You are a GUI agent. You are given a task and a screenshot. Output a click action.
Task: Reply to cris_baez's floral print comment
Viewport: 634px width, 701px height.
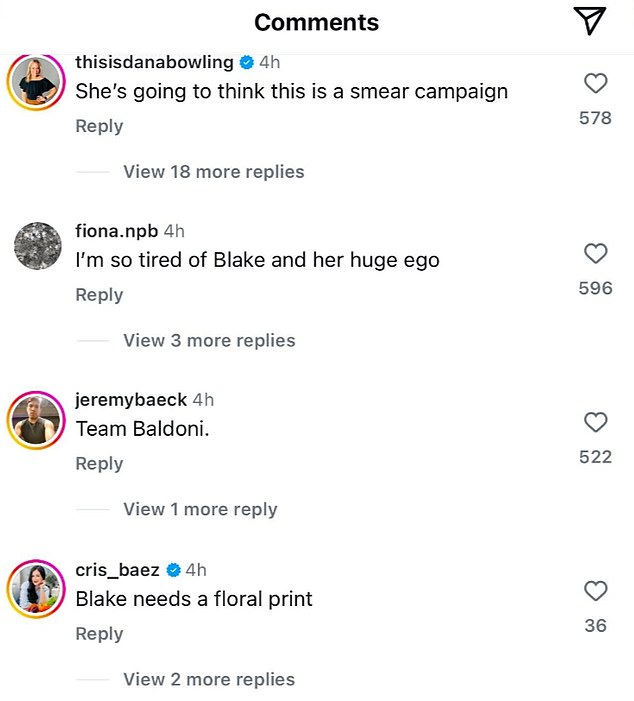click(x=99, y=634)
